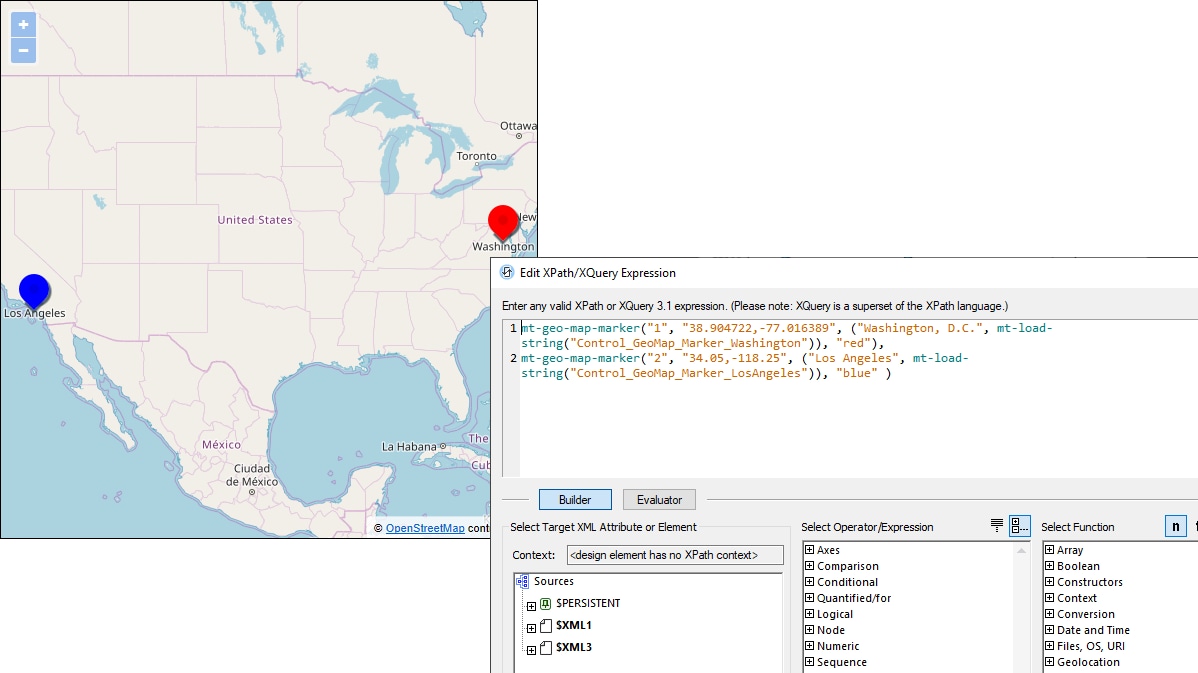Screen dimensions: 1198x673
Task: Click the red Washington map marker
Action: click(x=502, y=221)
